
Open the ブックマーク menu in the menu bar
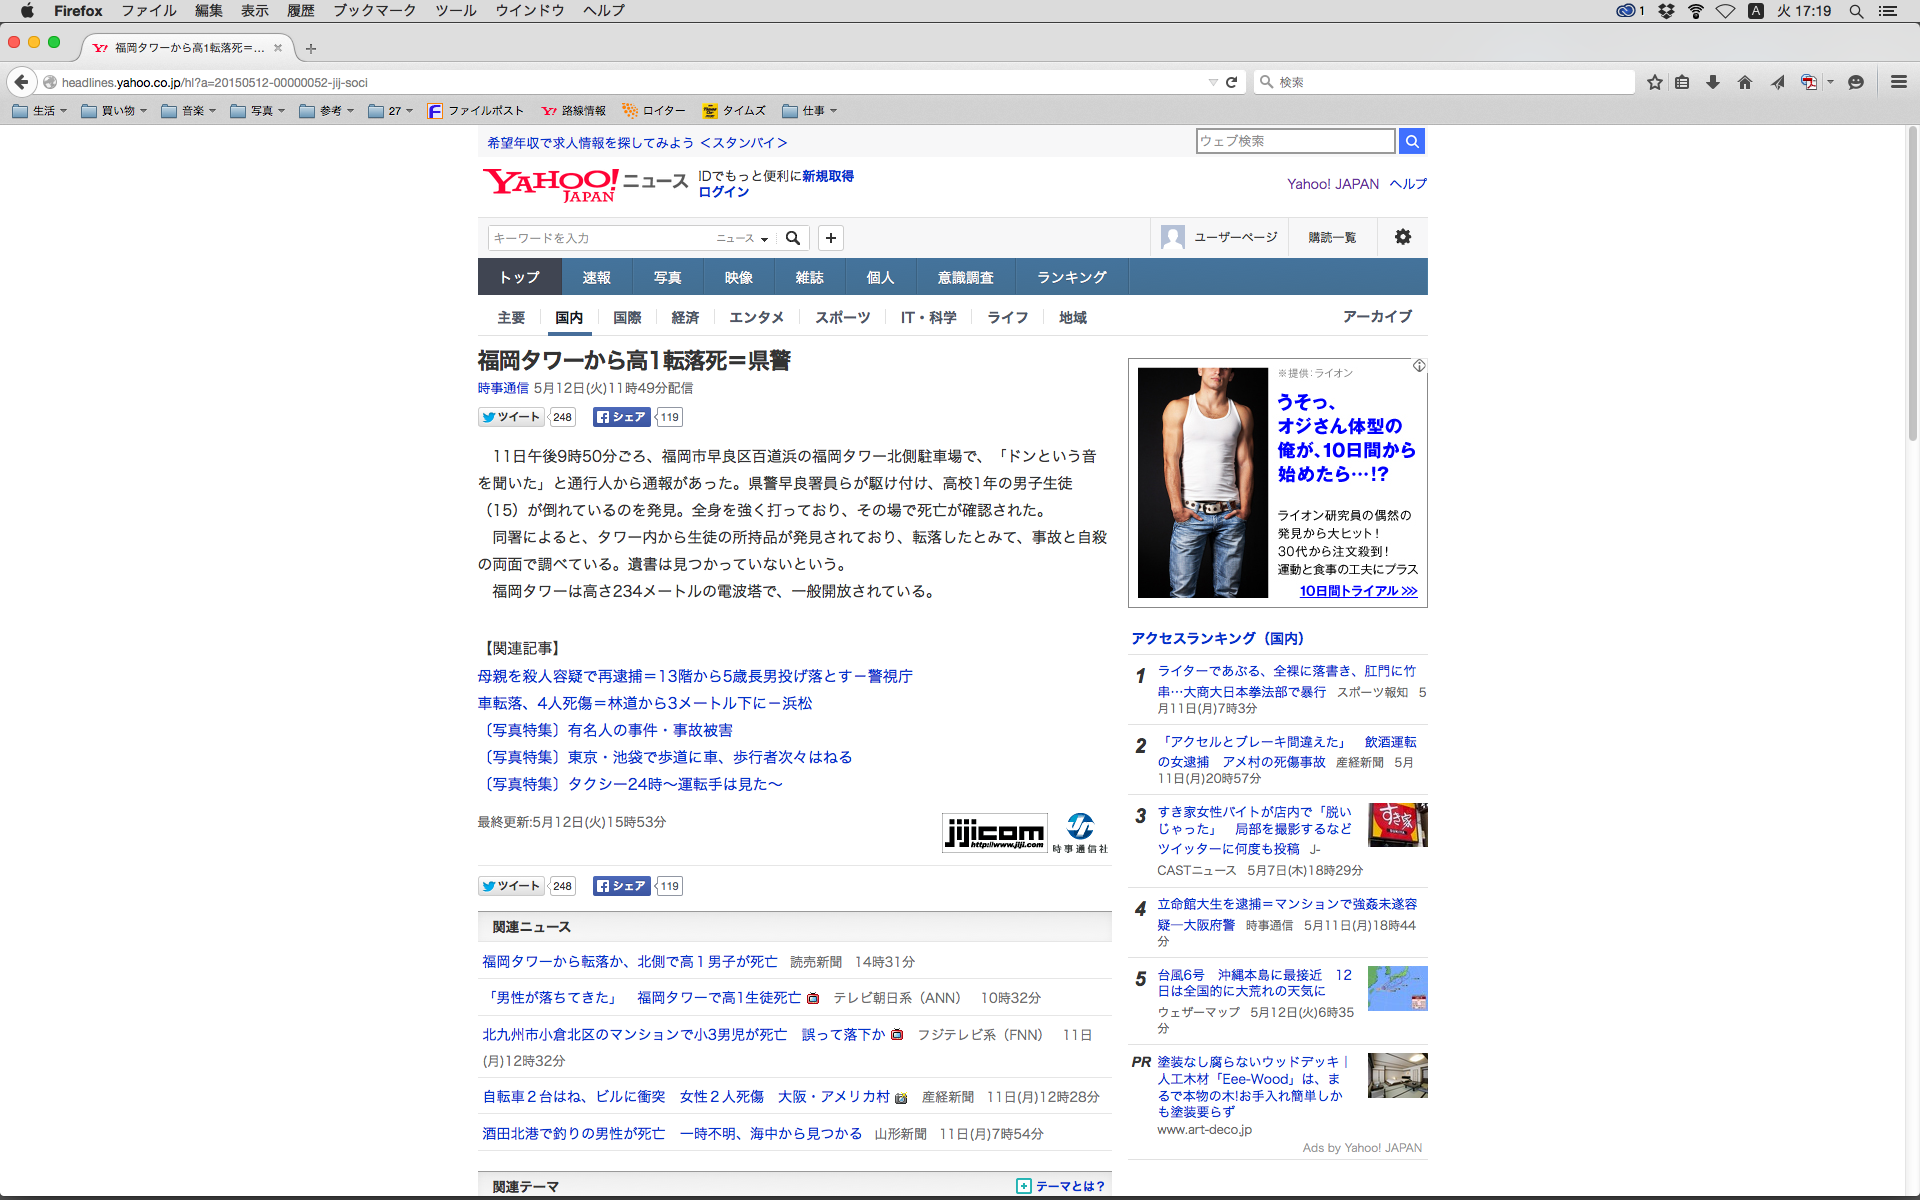point(374,11)
